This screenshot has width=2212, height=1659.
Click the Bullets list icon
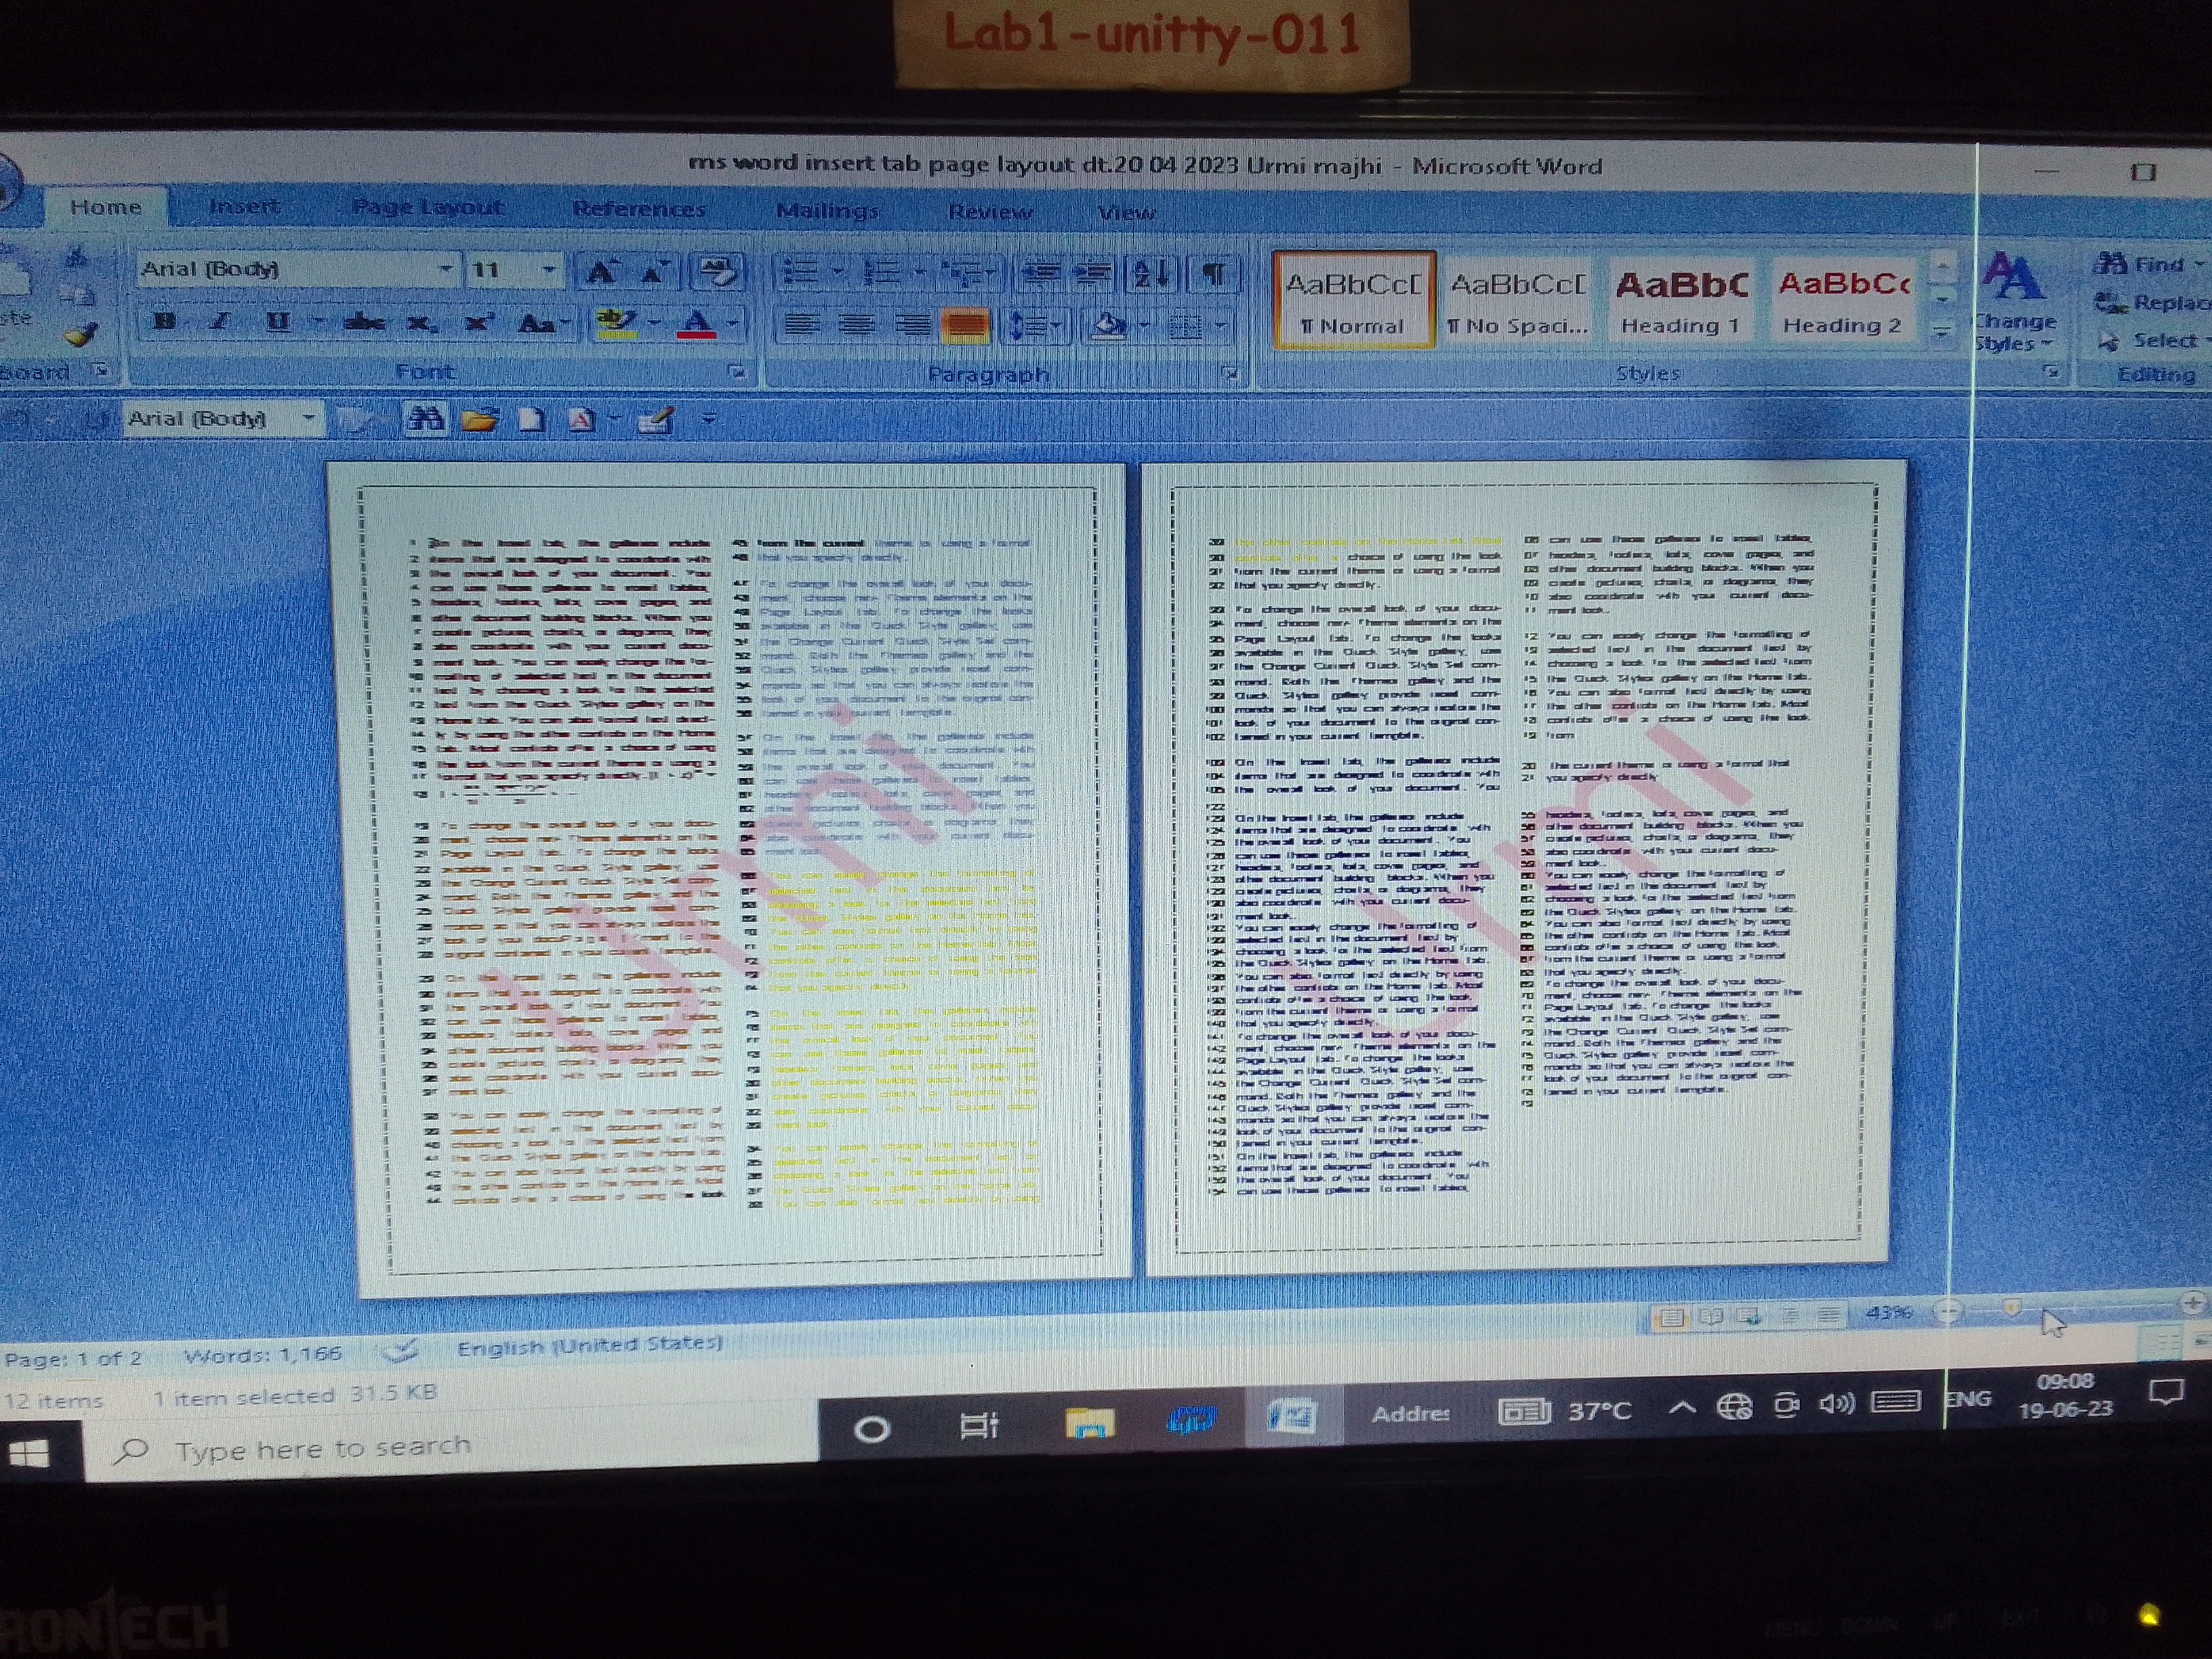point(801,272)
